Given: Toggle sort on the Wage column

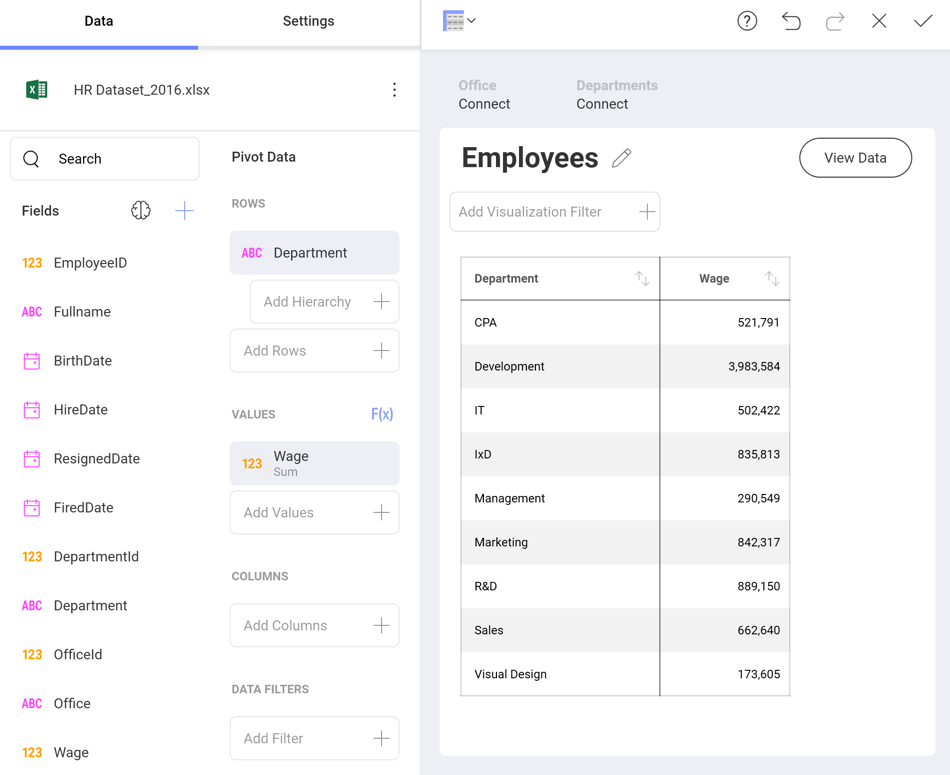Looking at the screenshot, I should click(x=772, y=279).
